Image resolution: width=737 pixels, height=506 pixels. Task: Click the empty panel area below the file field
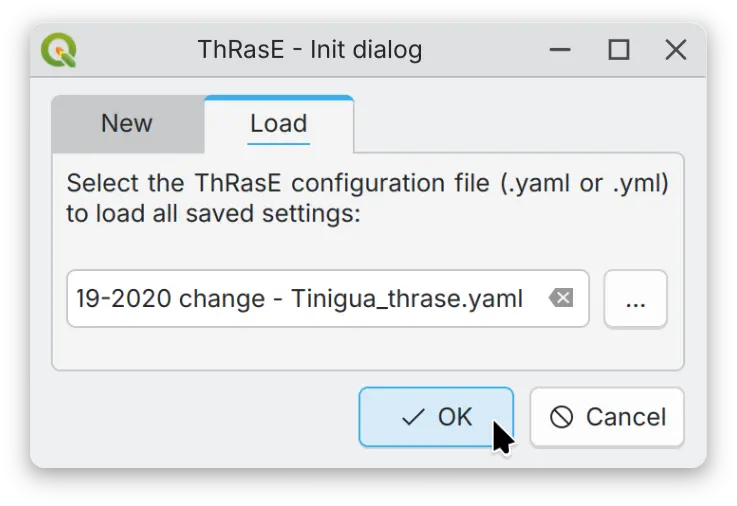[x=367, y=349]
